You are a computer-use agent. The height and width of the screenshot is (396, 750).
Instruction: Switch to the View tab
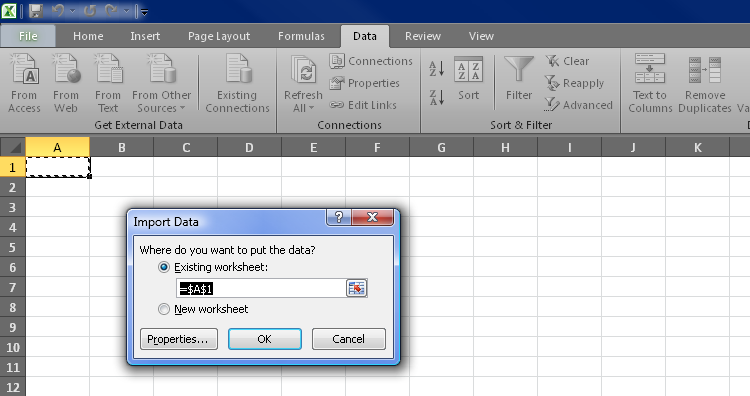[481, 36]
